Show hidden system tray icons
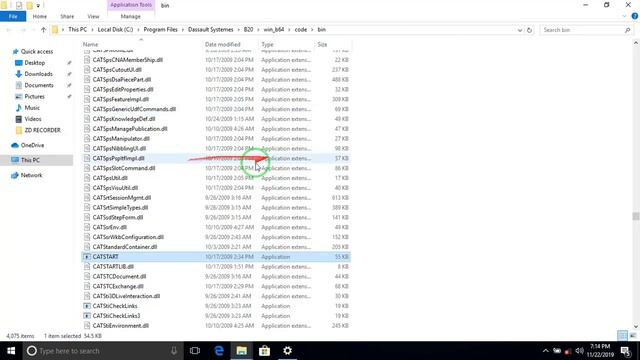This screenshot has height=360, width=640. [x=546, y=351]
